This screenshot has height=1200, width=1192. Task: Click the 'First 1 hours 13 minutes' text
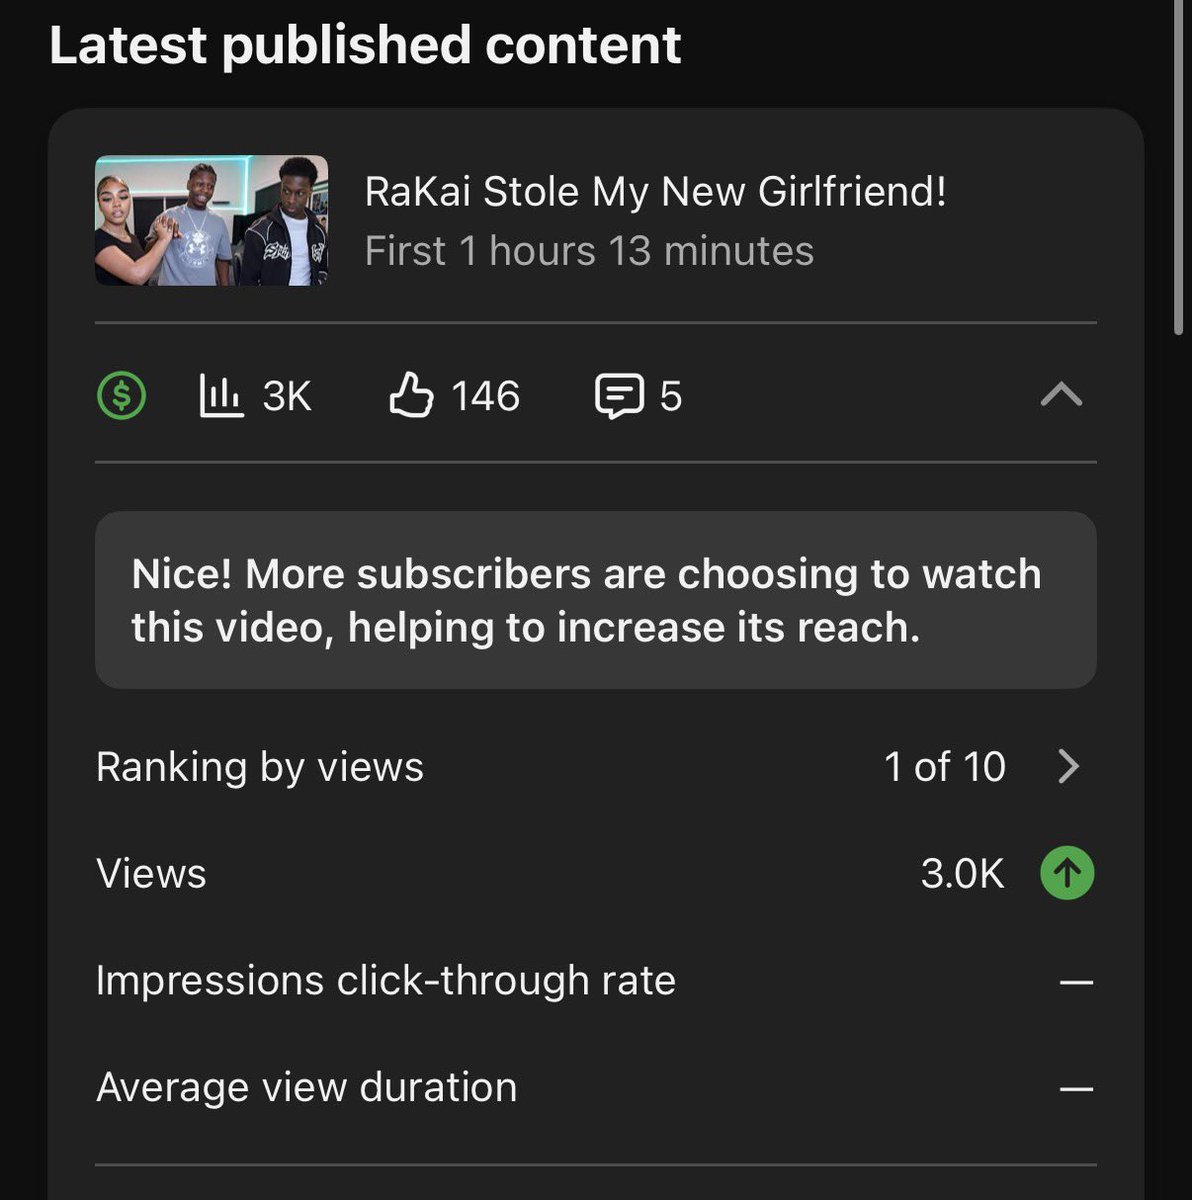point(589,250)
